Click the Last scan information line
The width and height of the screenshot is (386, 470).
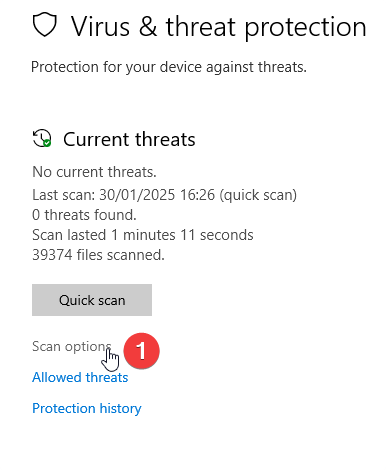pyautogui.click(x=164, y=195)
